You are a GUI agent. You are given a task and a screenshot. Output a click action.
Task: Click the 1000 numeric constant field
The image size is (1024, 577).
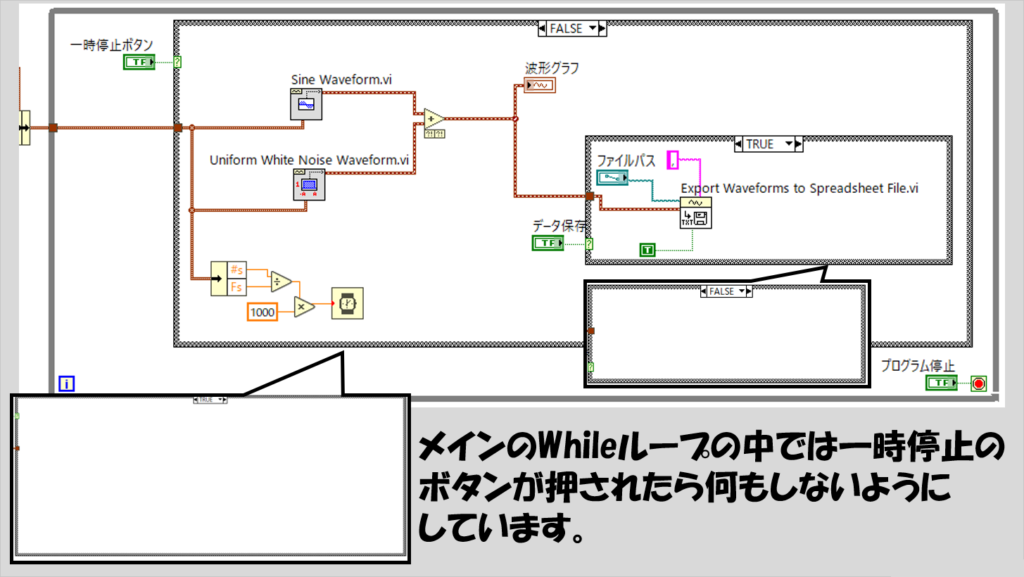tap(265, 313)
